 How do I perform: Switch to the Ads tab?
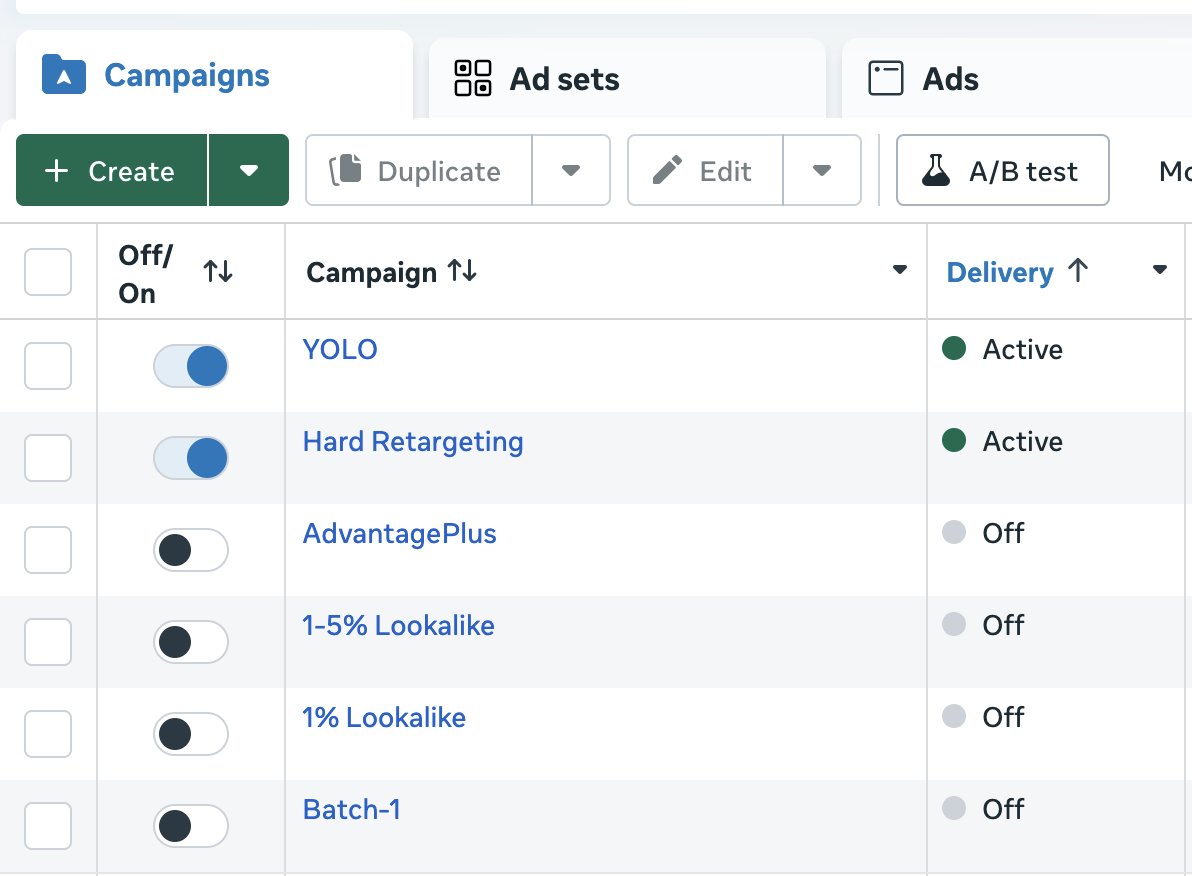pyautogui.click(x=1016, y=79)
